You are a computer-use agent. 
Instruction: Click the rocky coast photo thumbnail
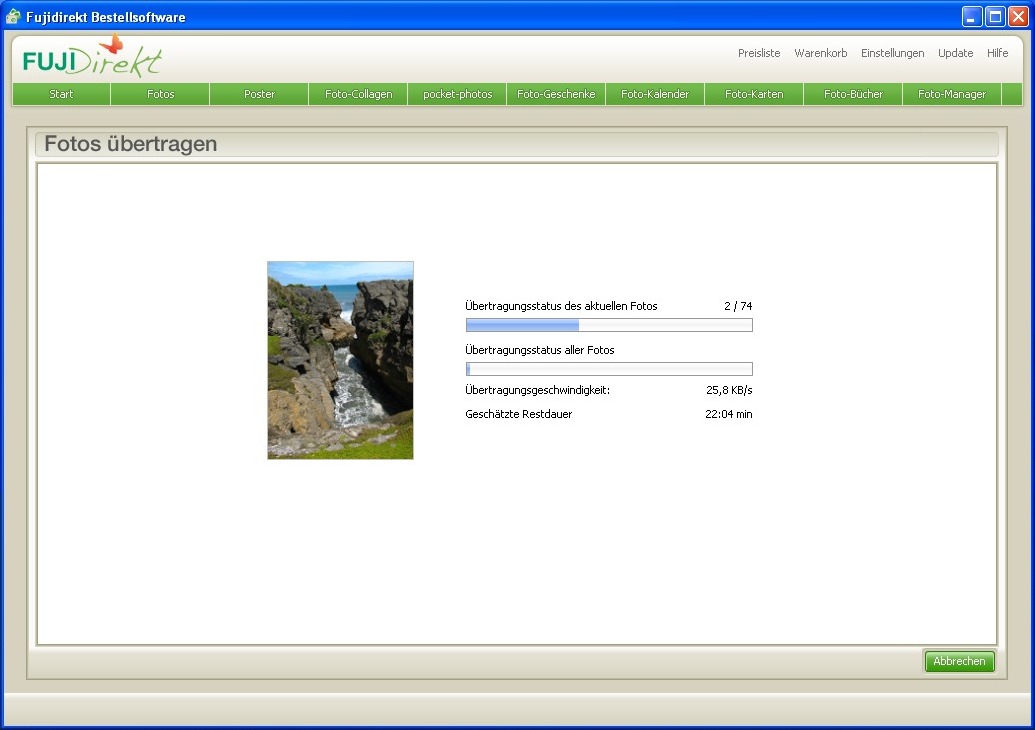[x=341, y=360]
